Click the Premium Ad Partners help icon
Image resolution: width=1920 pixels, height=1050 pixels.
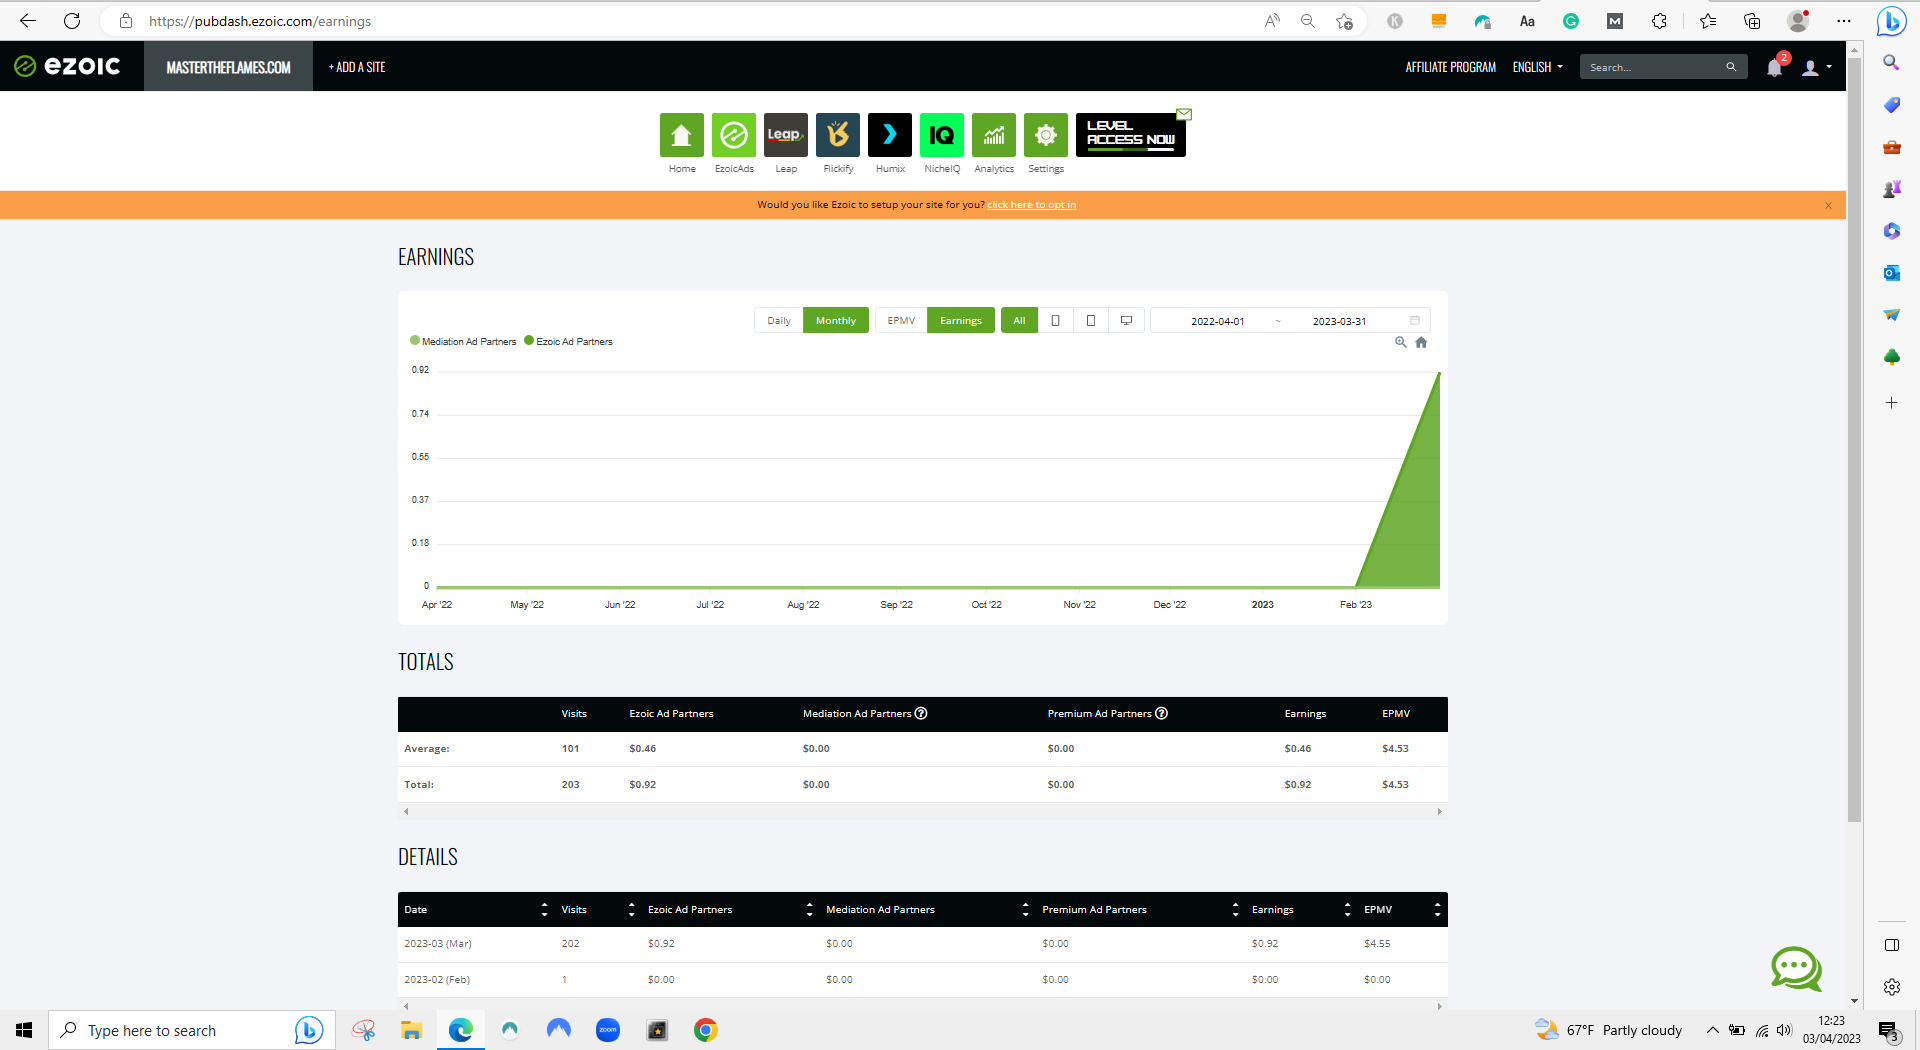(x=1161, y=713)
